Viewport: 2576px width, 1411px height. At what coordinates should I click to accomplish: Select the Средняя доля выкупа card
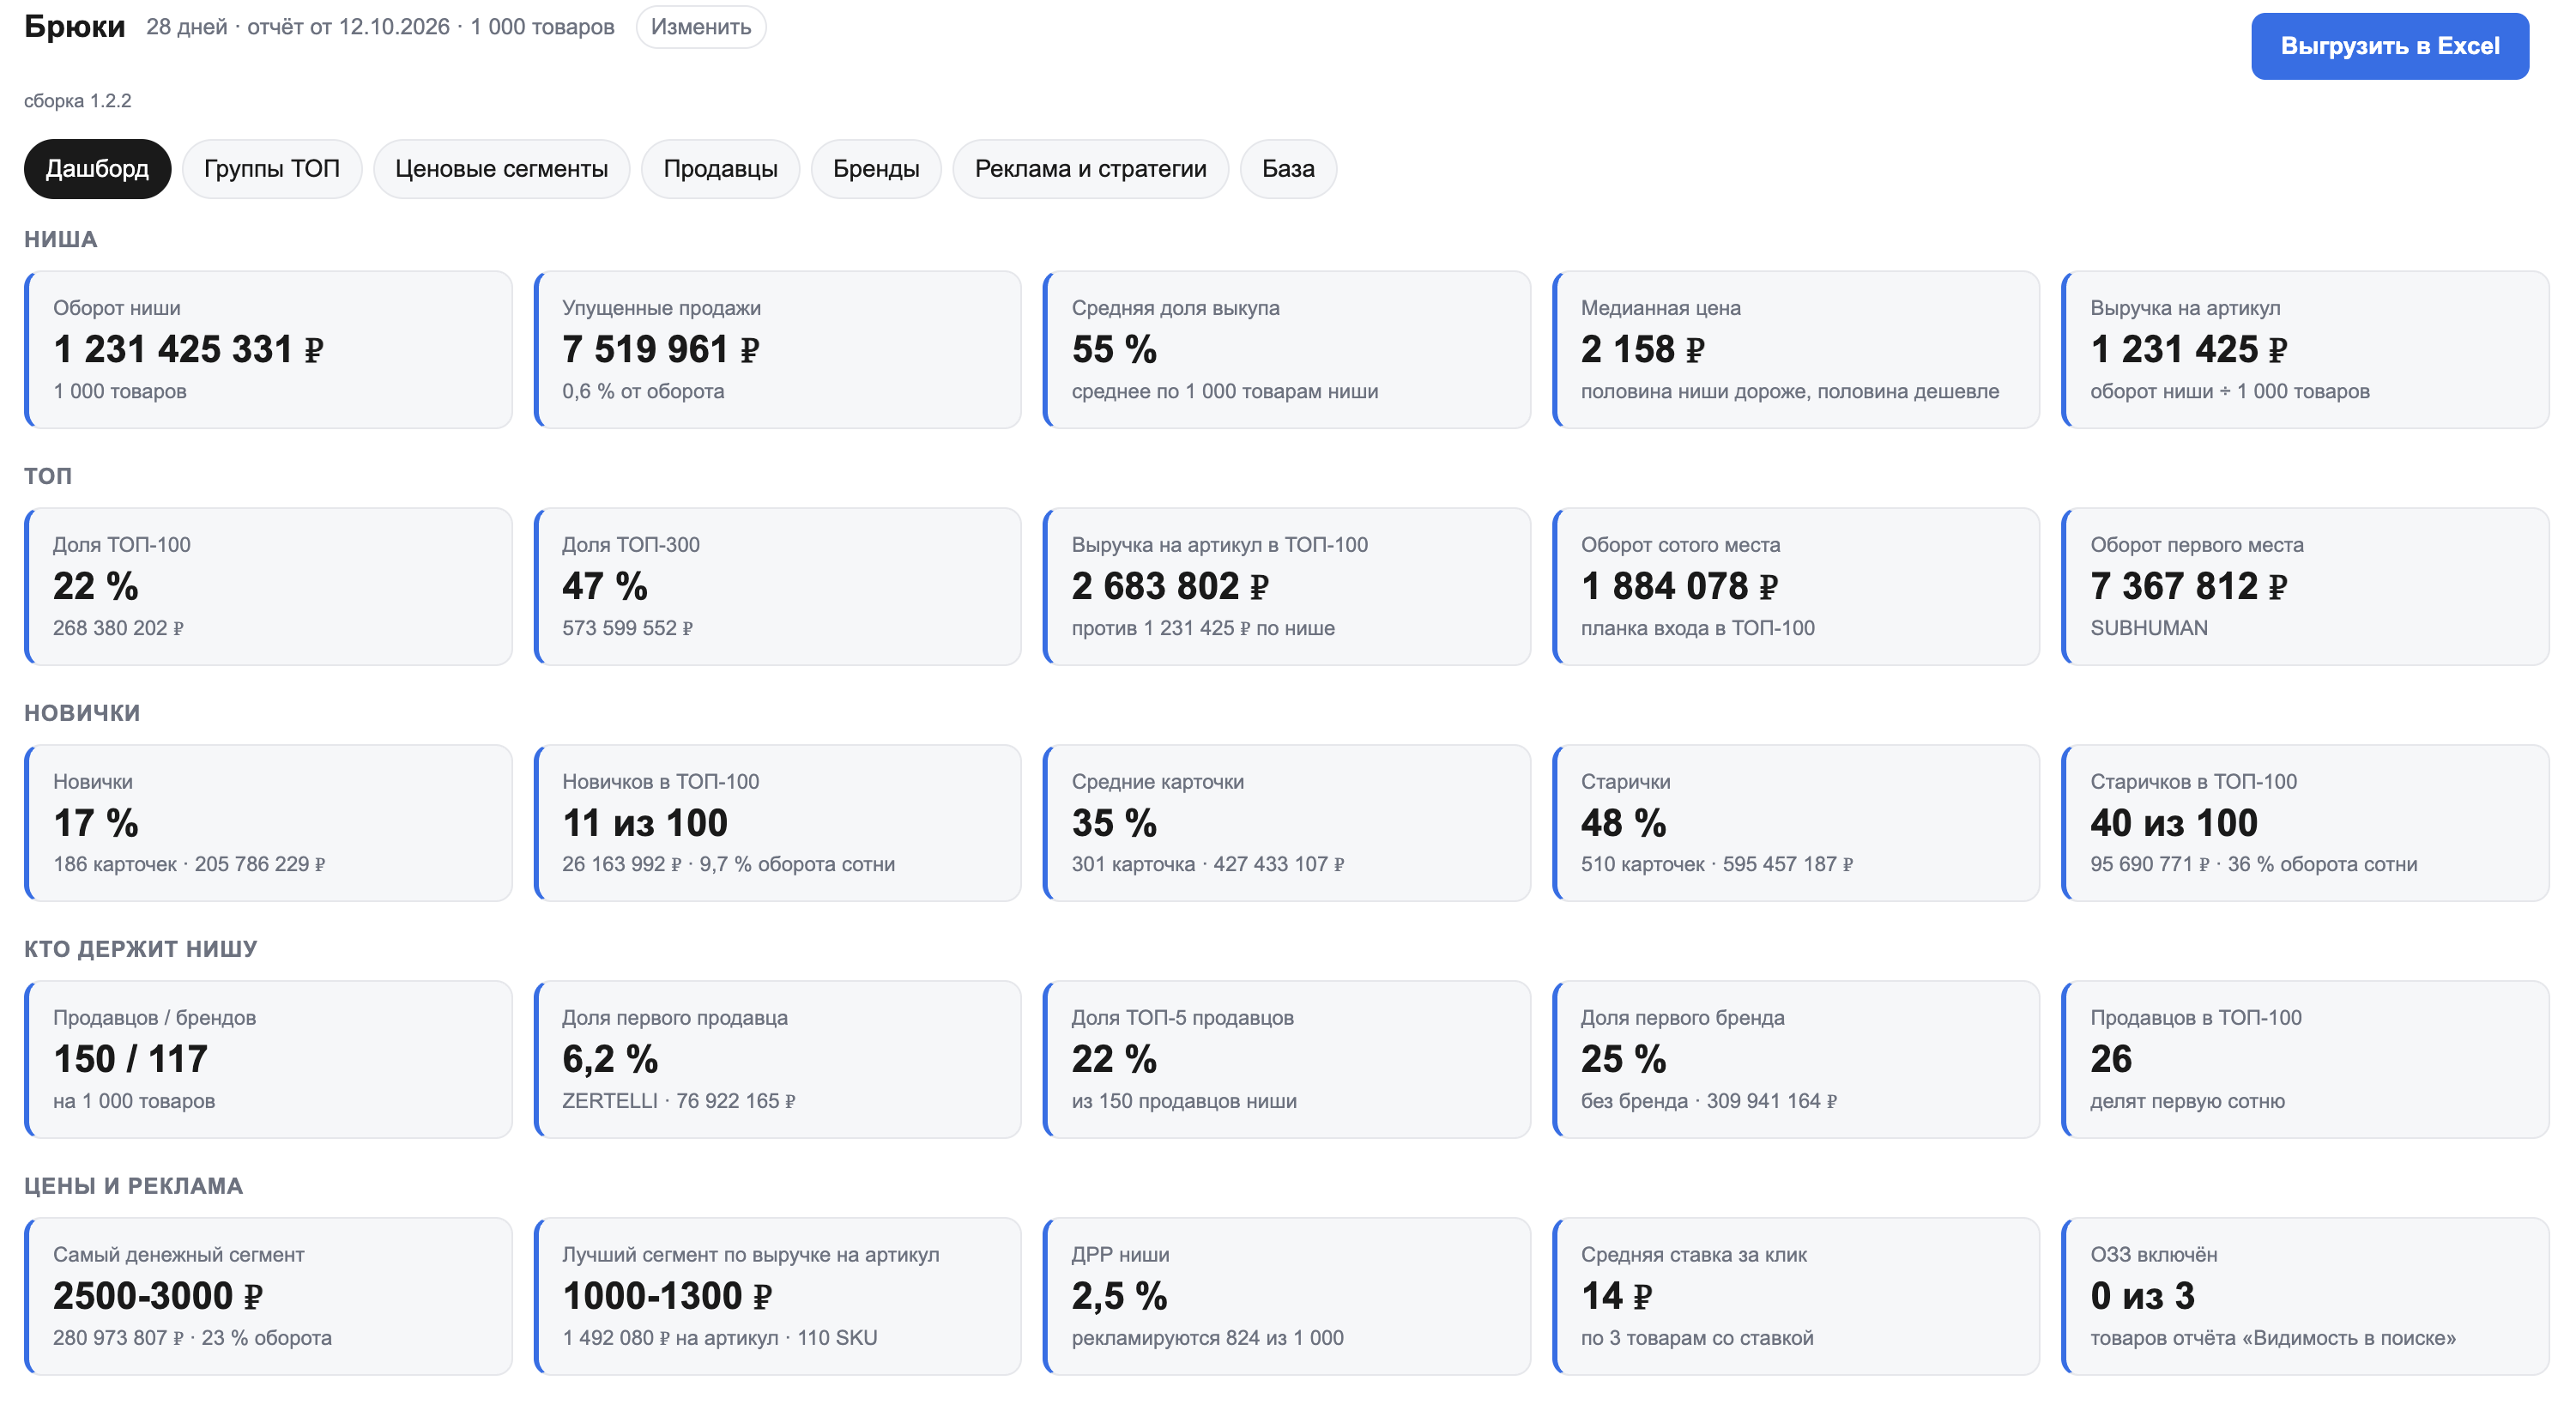[x=1286, y=350]
